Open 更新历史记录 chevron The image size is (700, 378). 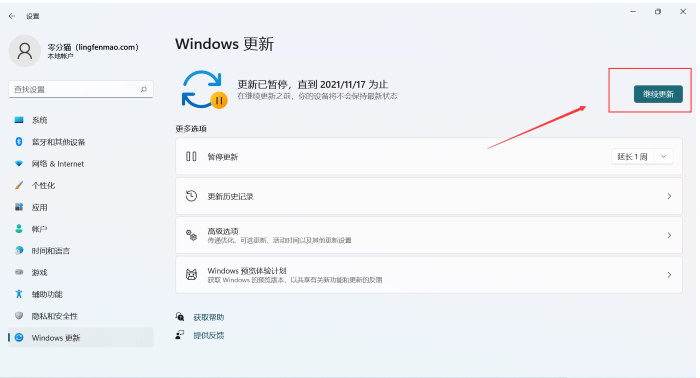coord(669,196)
